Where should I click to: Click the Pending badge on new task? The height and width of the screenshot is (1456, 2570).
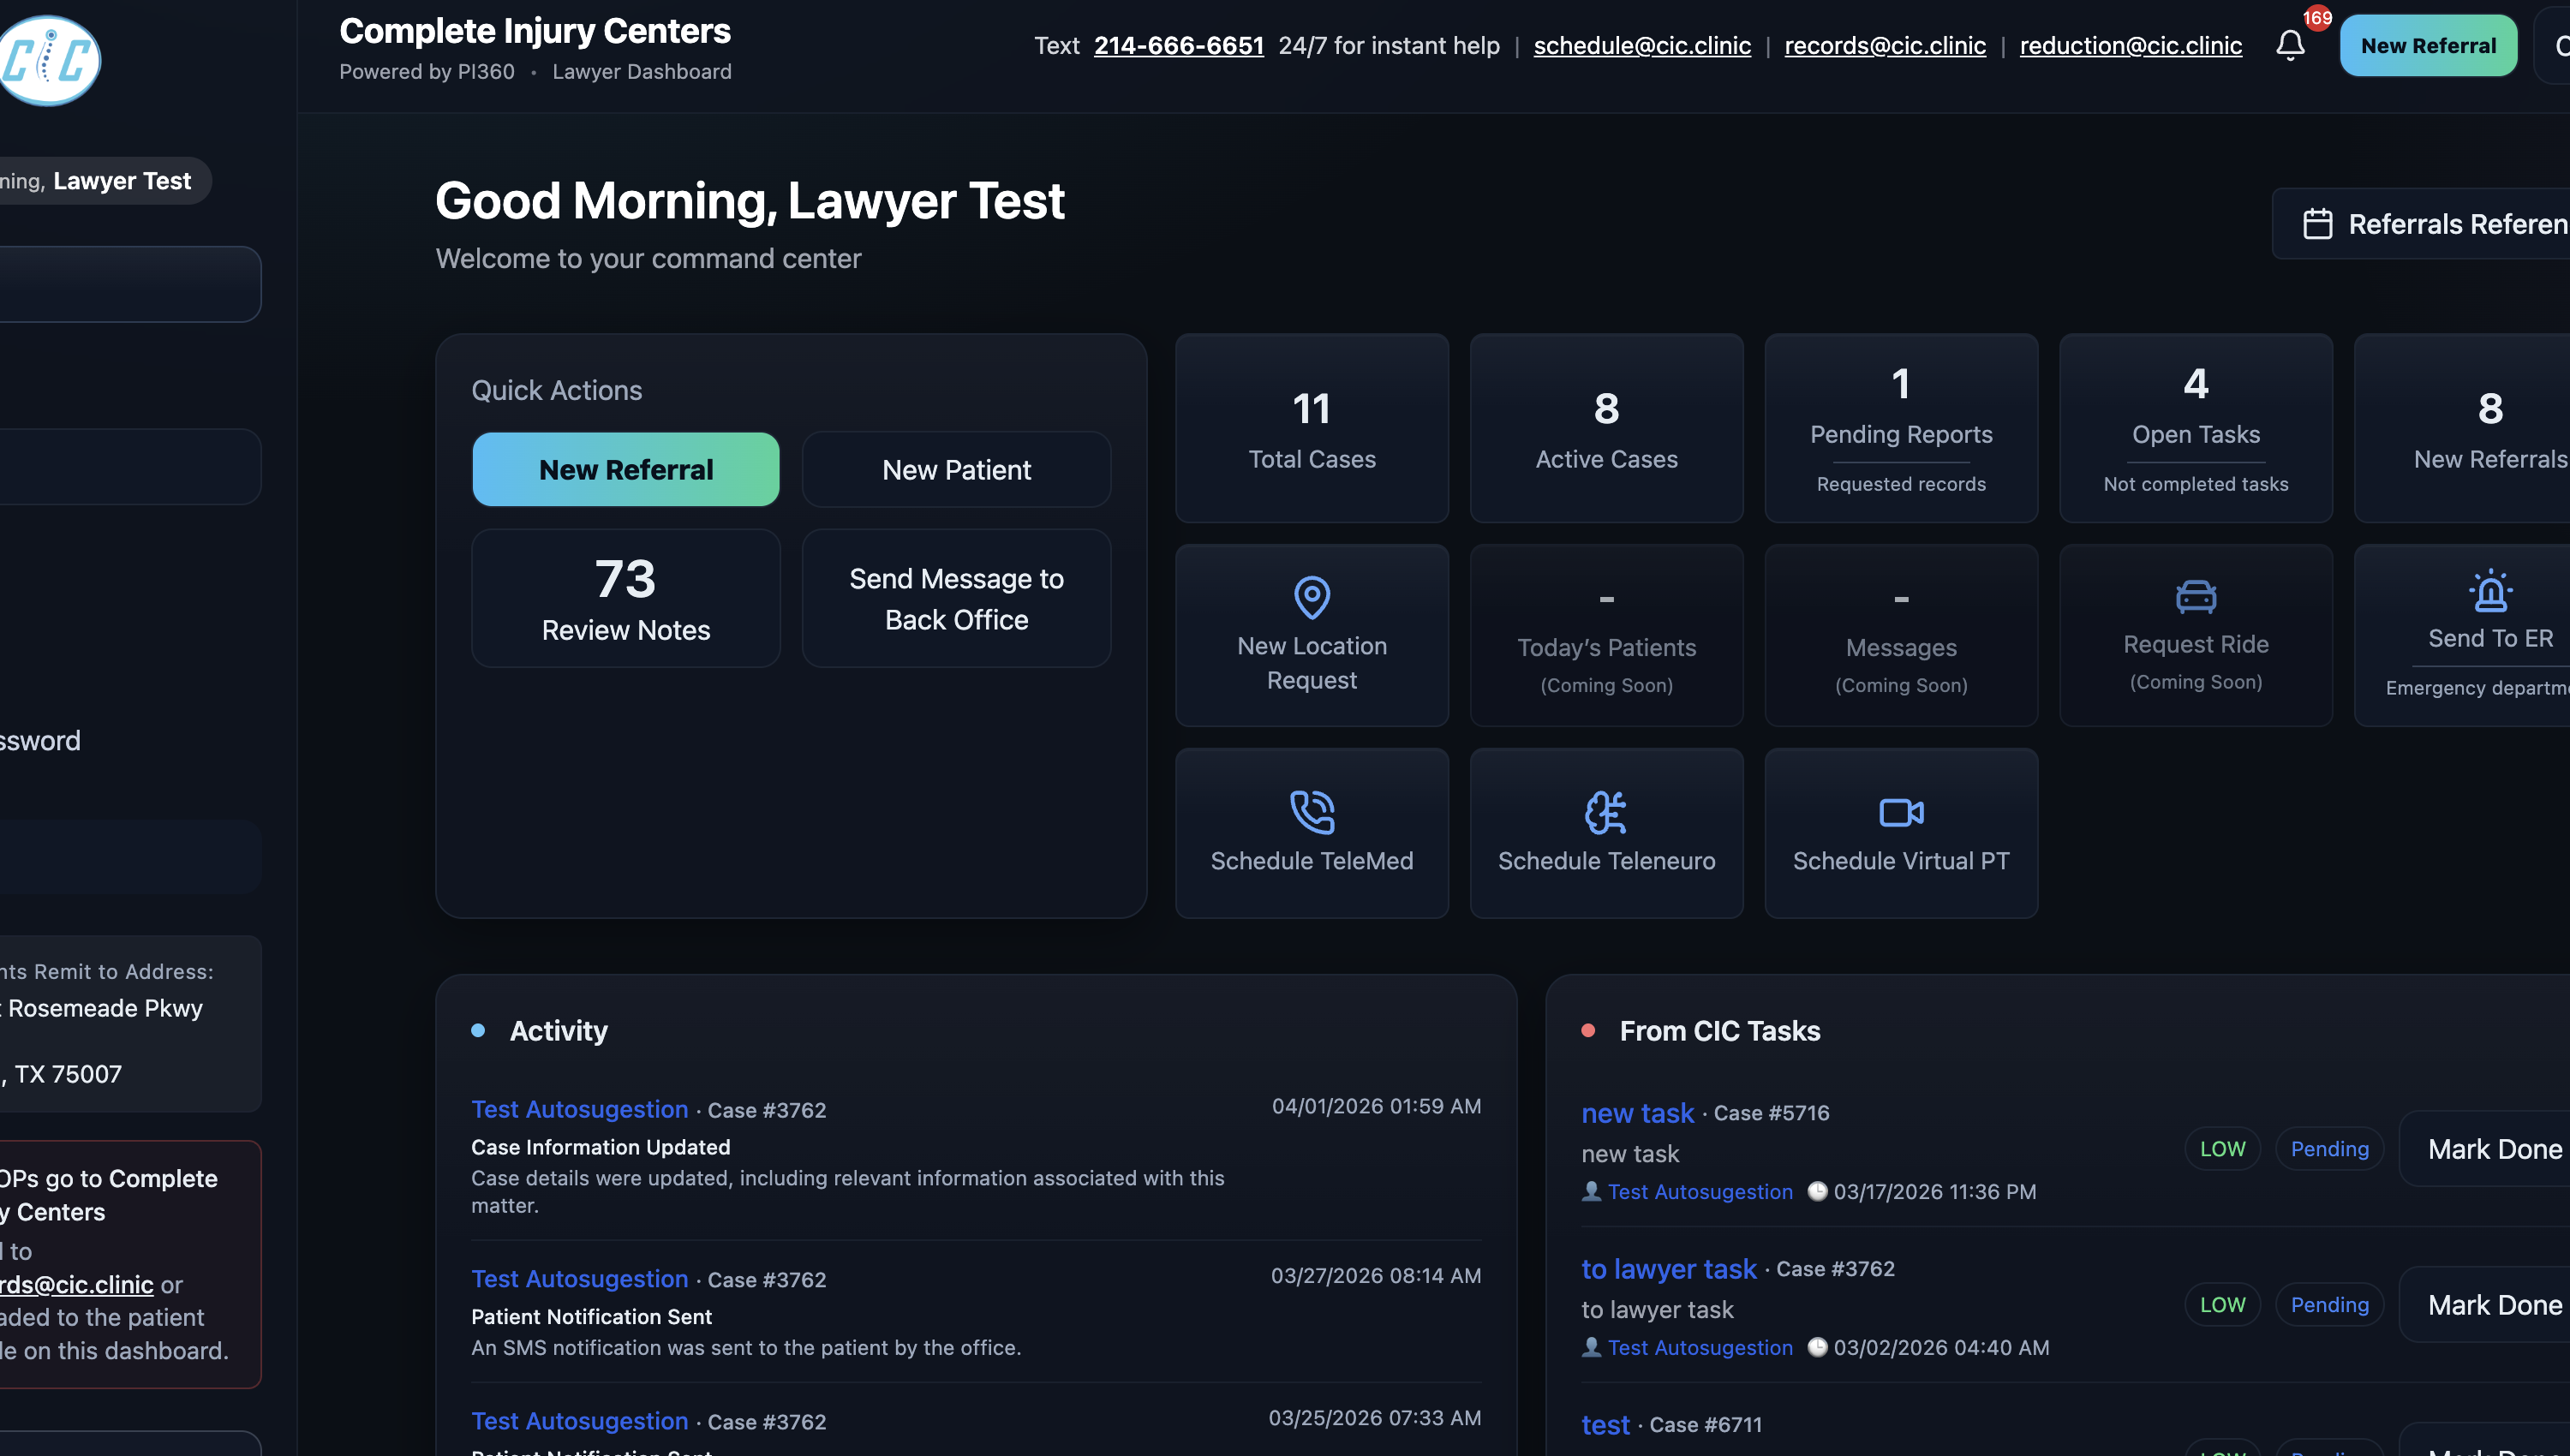point(2329,1148)
